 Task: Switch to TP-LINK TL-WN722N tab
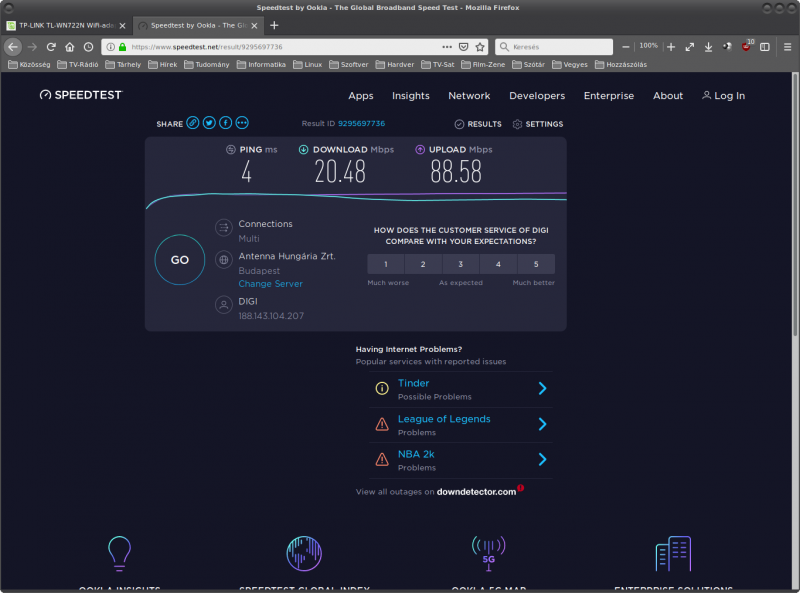(67, 26)
